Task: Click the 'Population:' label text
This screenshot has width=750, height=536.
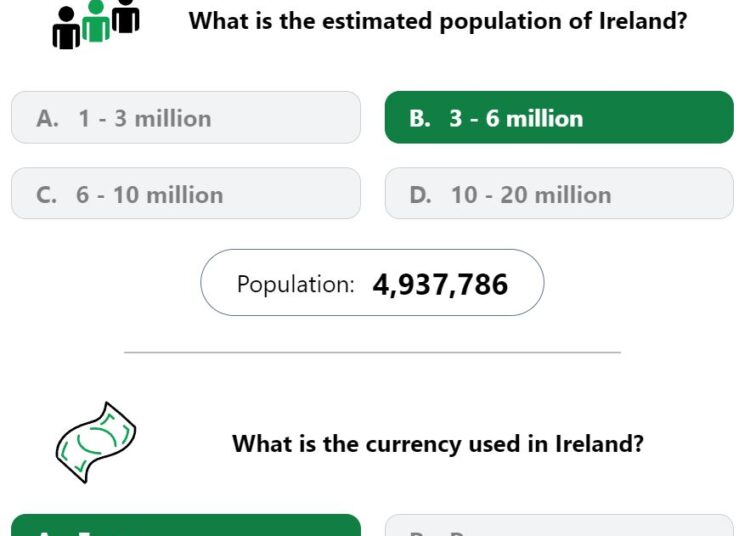Action: point(296,284)
